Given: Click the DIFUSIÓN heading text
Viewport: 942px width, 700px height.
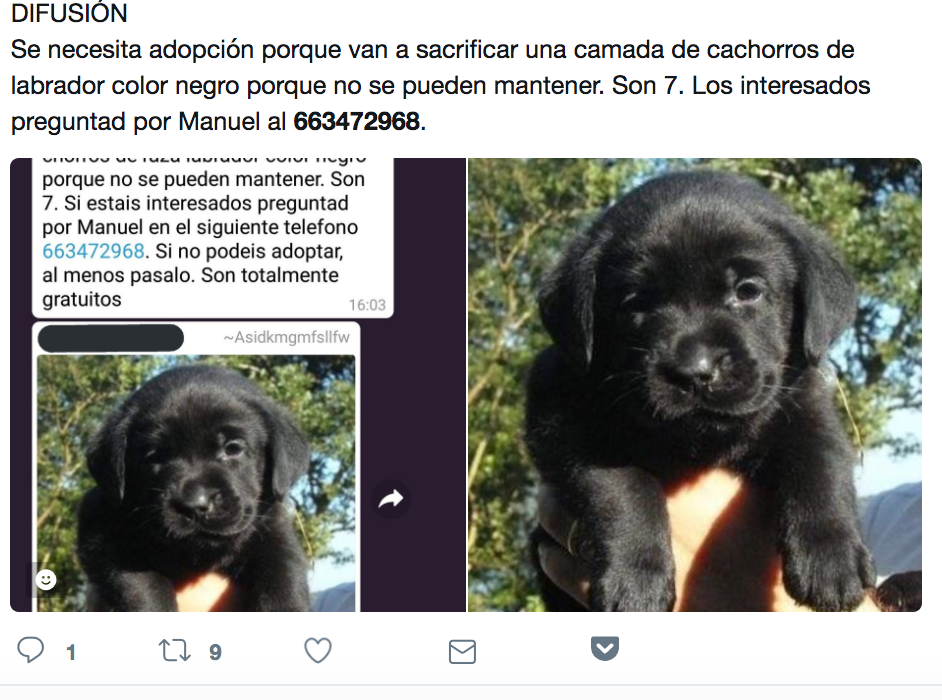Looking at the screenshot, I should tap(69, 13).
